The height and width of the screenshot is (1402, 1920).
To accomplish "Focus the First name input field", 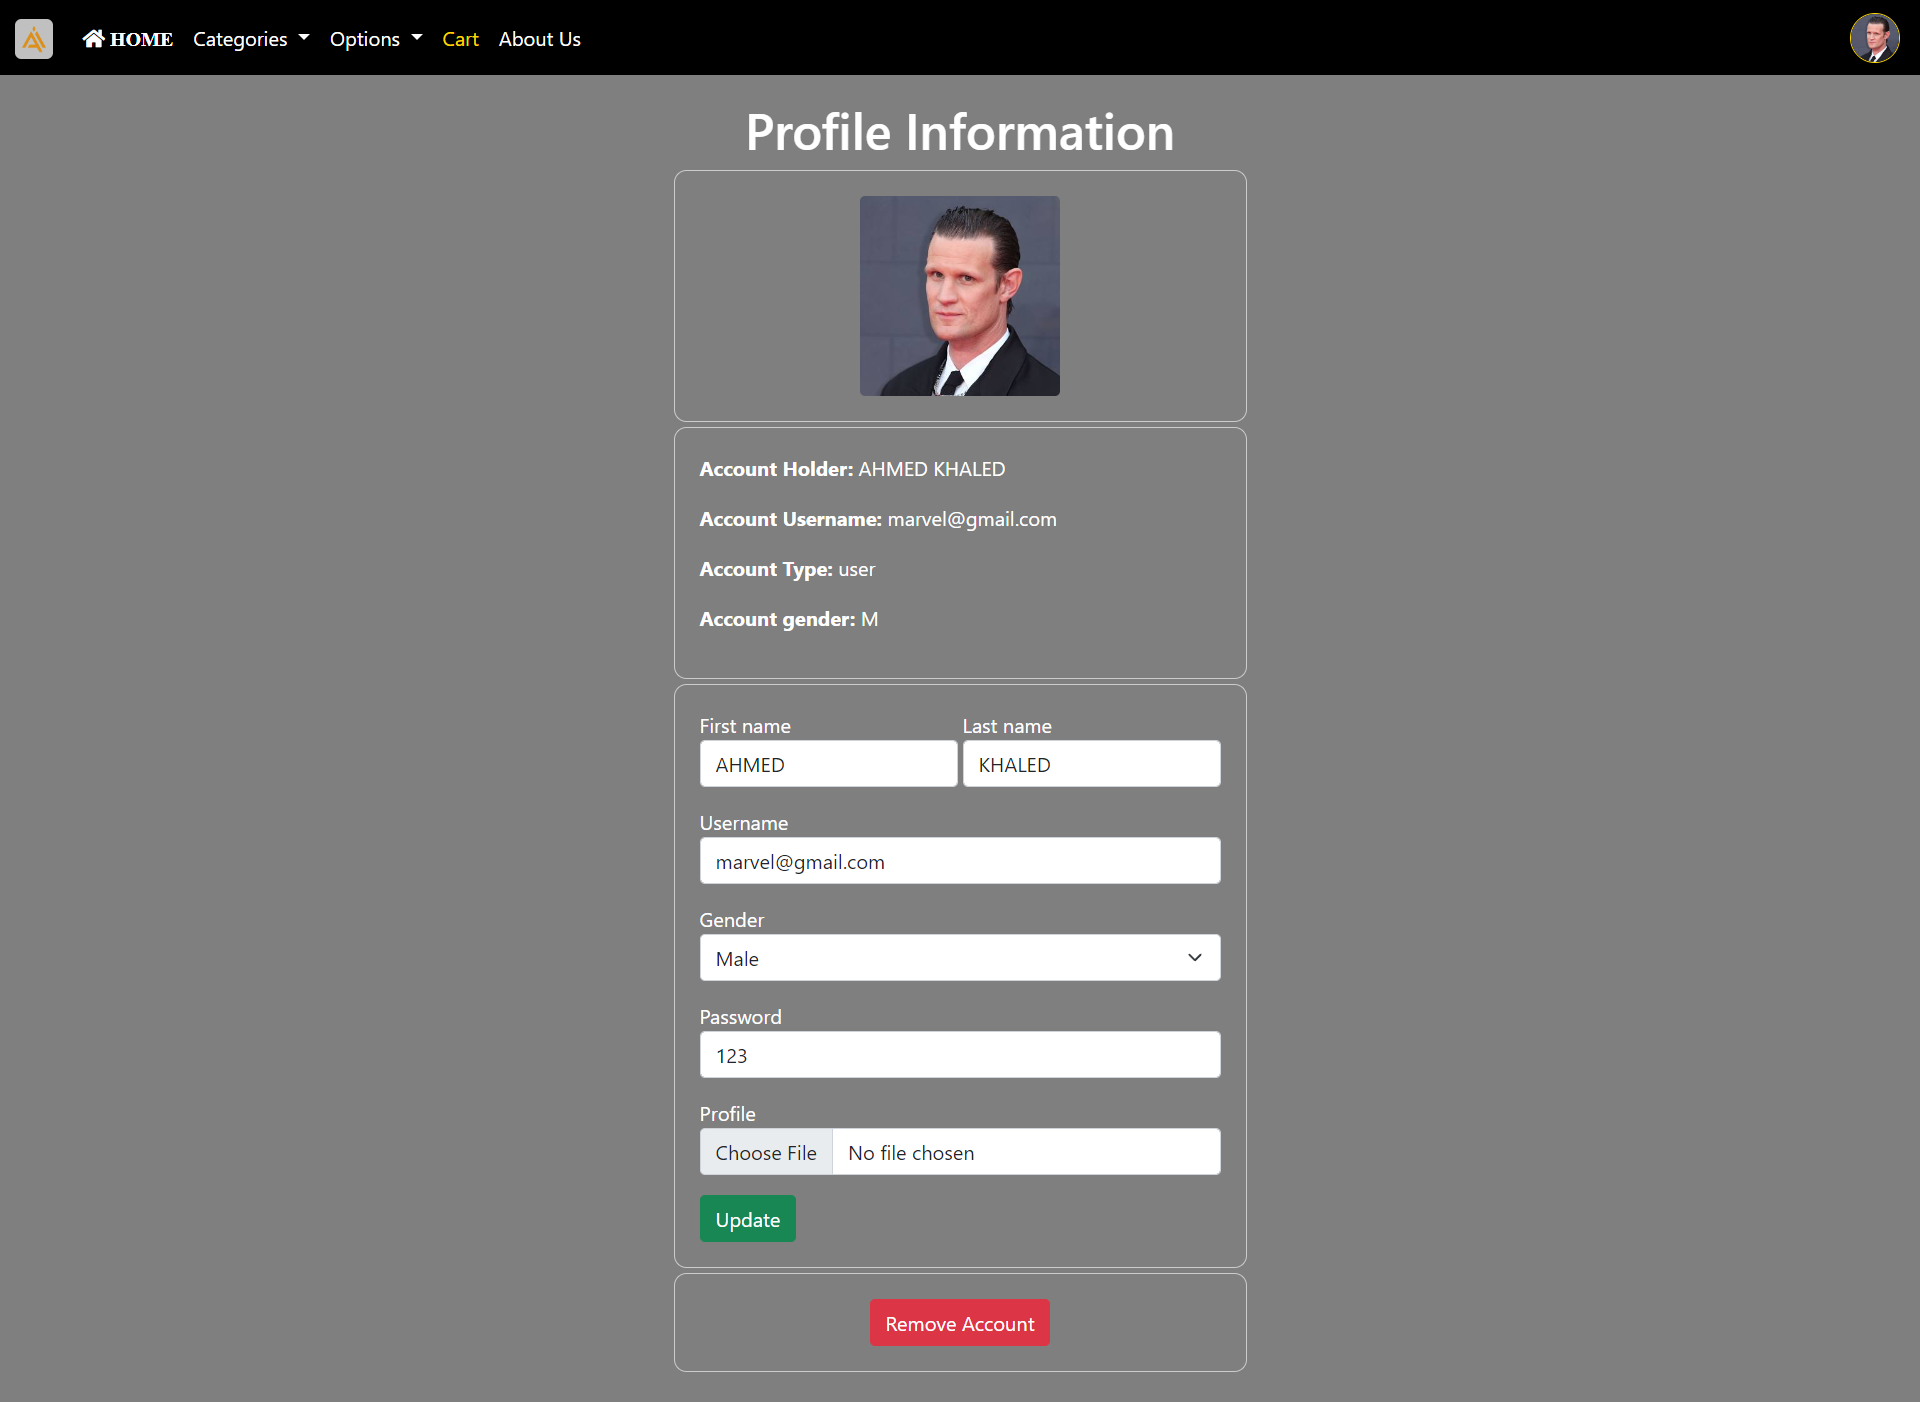I will point(828,764).
